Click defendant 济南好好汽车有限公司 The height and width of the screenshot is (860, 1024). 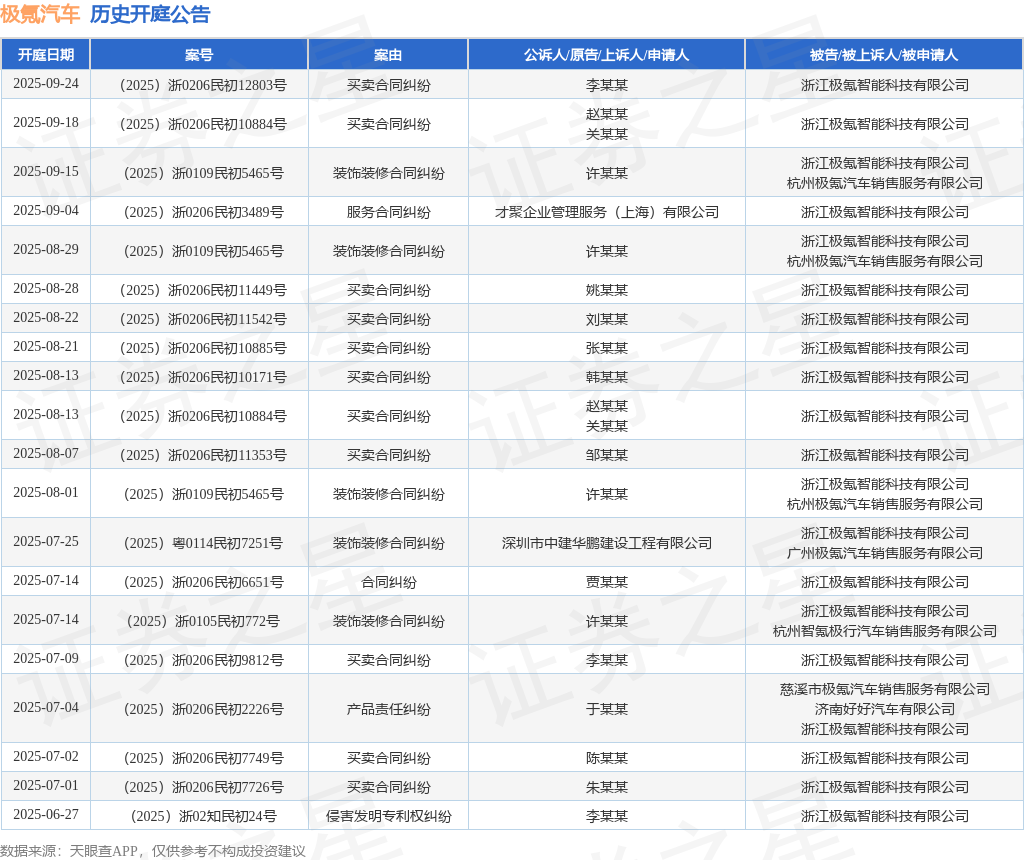pos(884,709)
